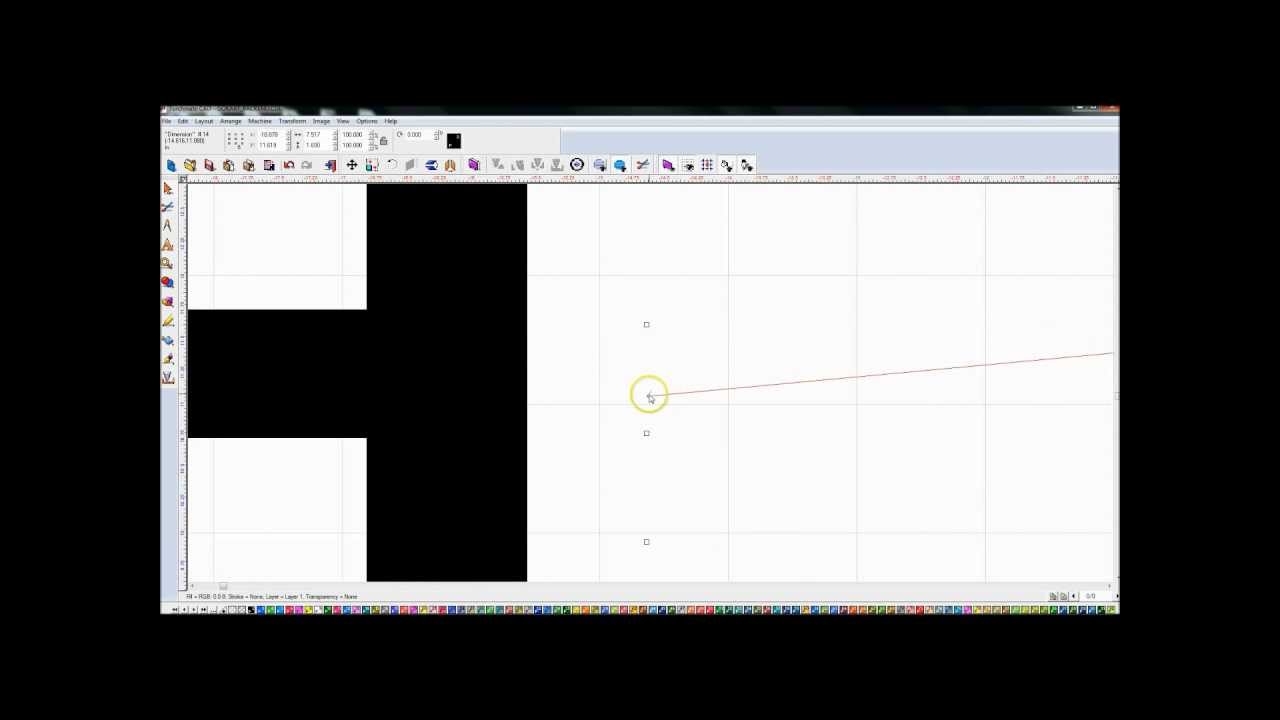Click the Redo arrow toolbar icon
Viewport: 1280px width, 720px height.
click(307, 165)
